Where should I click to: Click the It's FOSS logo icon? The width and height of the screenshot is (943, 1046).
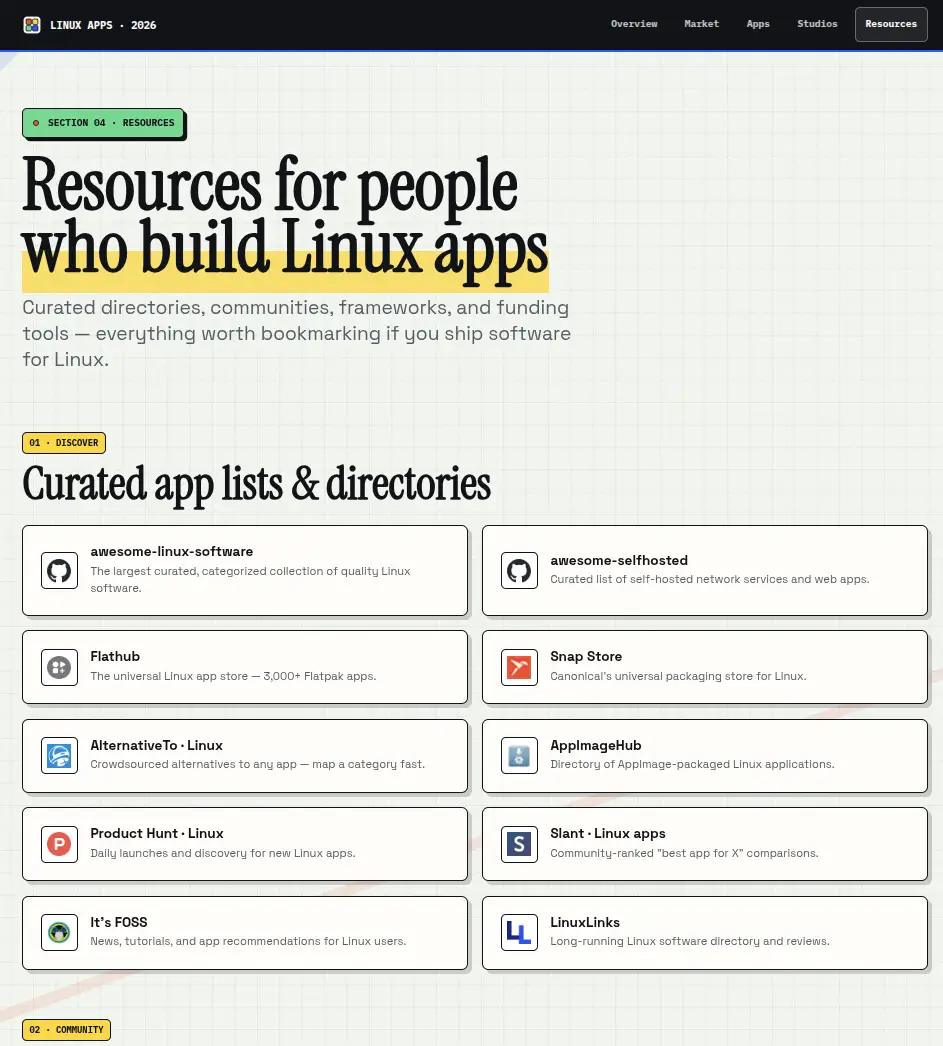(59, 933)
